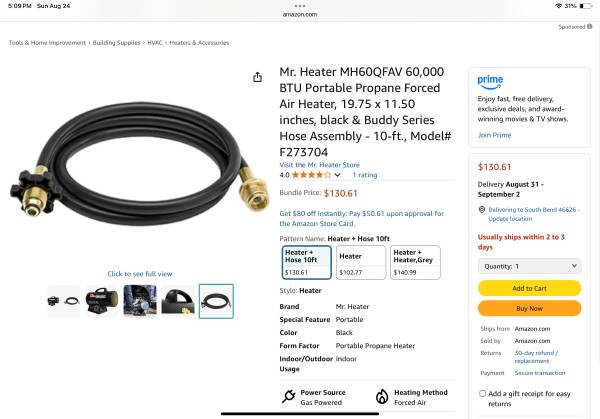The width and height of the screenshot is (600, 419).
Task: Click the Sponsored info icon
Action: point(590,26)
